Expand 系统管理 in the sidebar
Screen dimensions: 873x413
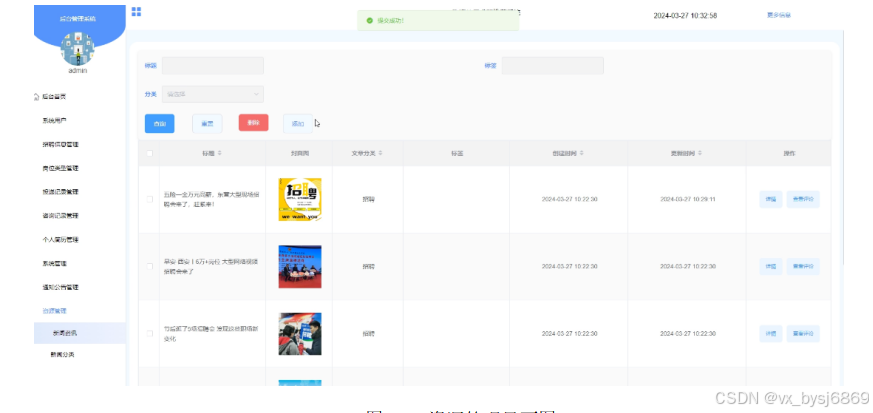click(55, 263)
